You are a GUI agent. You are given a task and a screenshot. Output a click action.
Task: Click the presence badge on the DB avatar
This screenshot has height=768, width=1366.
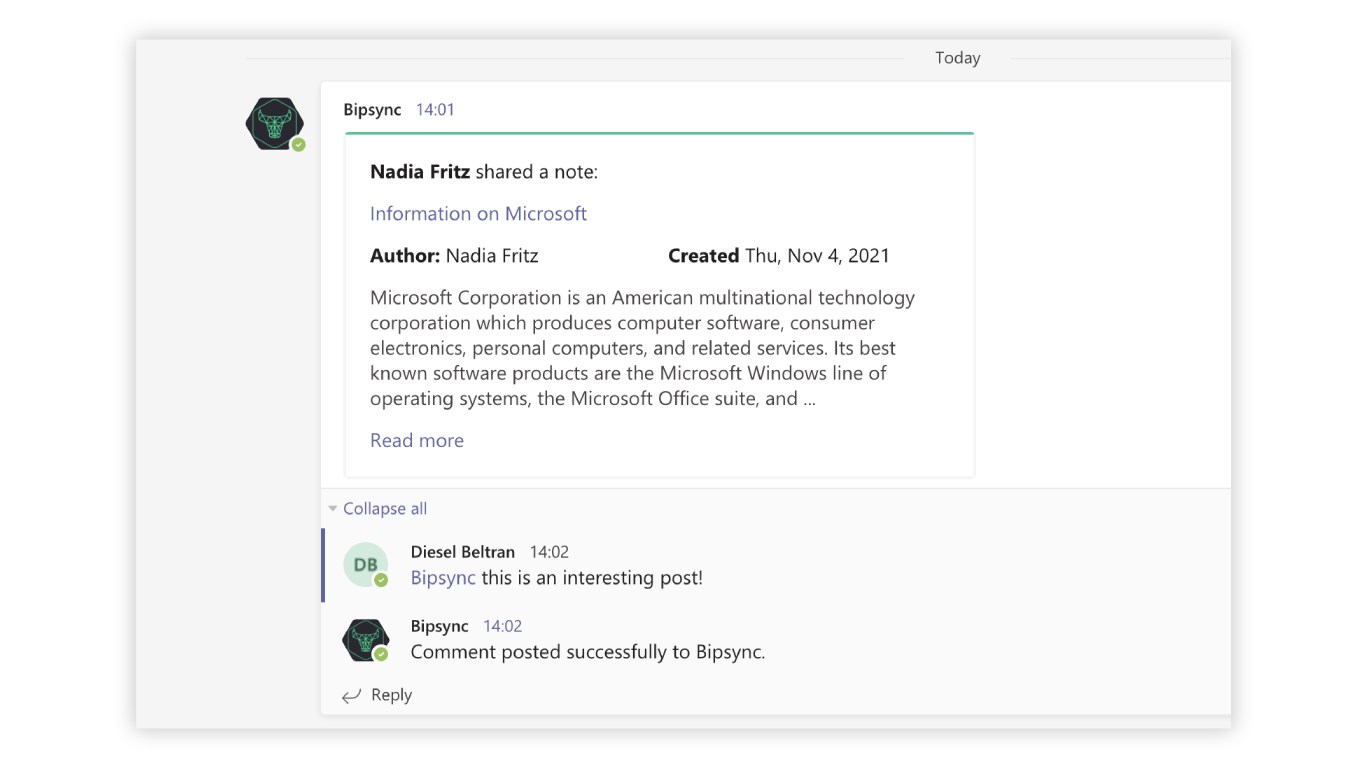click(x=381, y=580)
